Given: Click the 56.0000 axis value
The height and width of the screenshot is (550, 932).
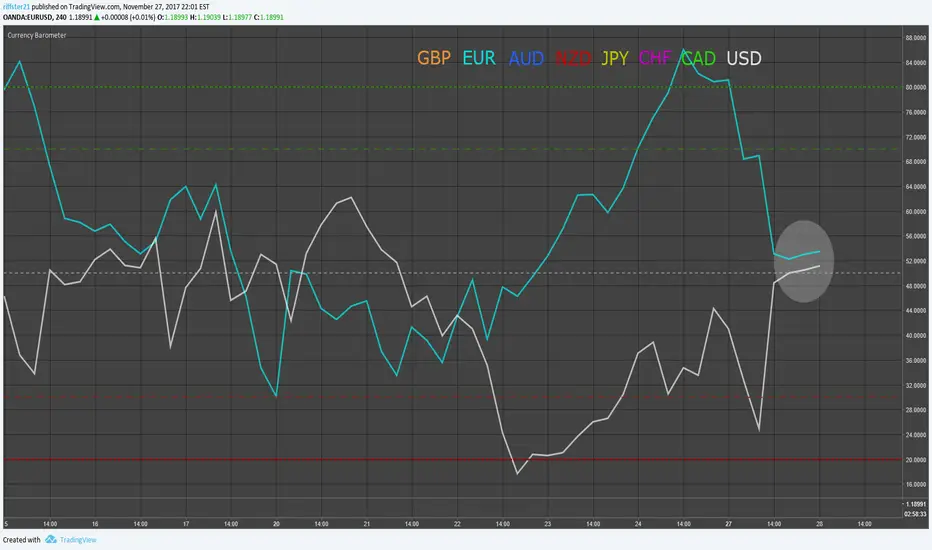Looking at the screenshot, I should pyautogui.click(x=915, y=236).
